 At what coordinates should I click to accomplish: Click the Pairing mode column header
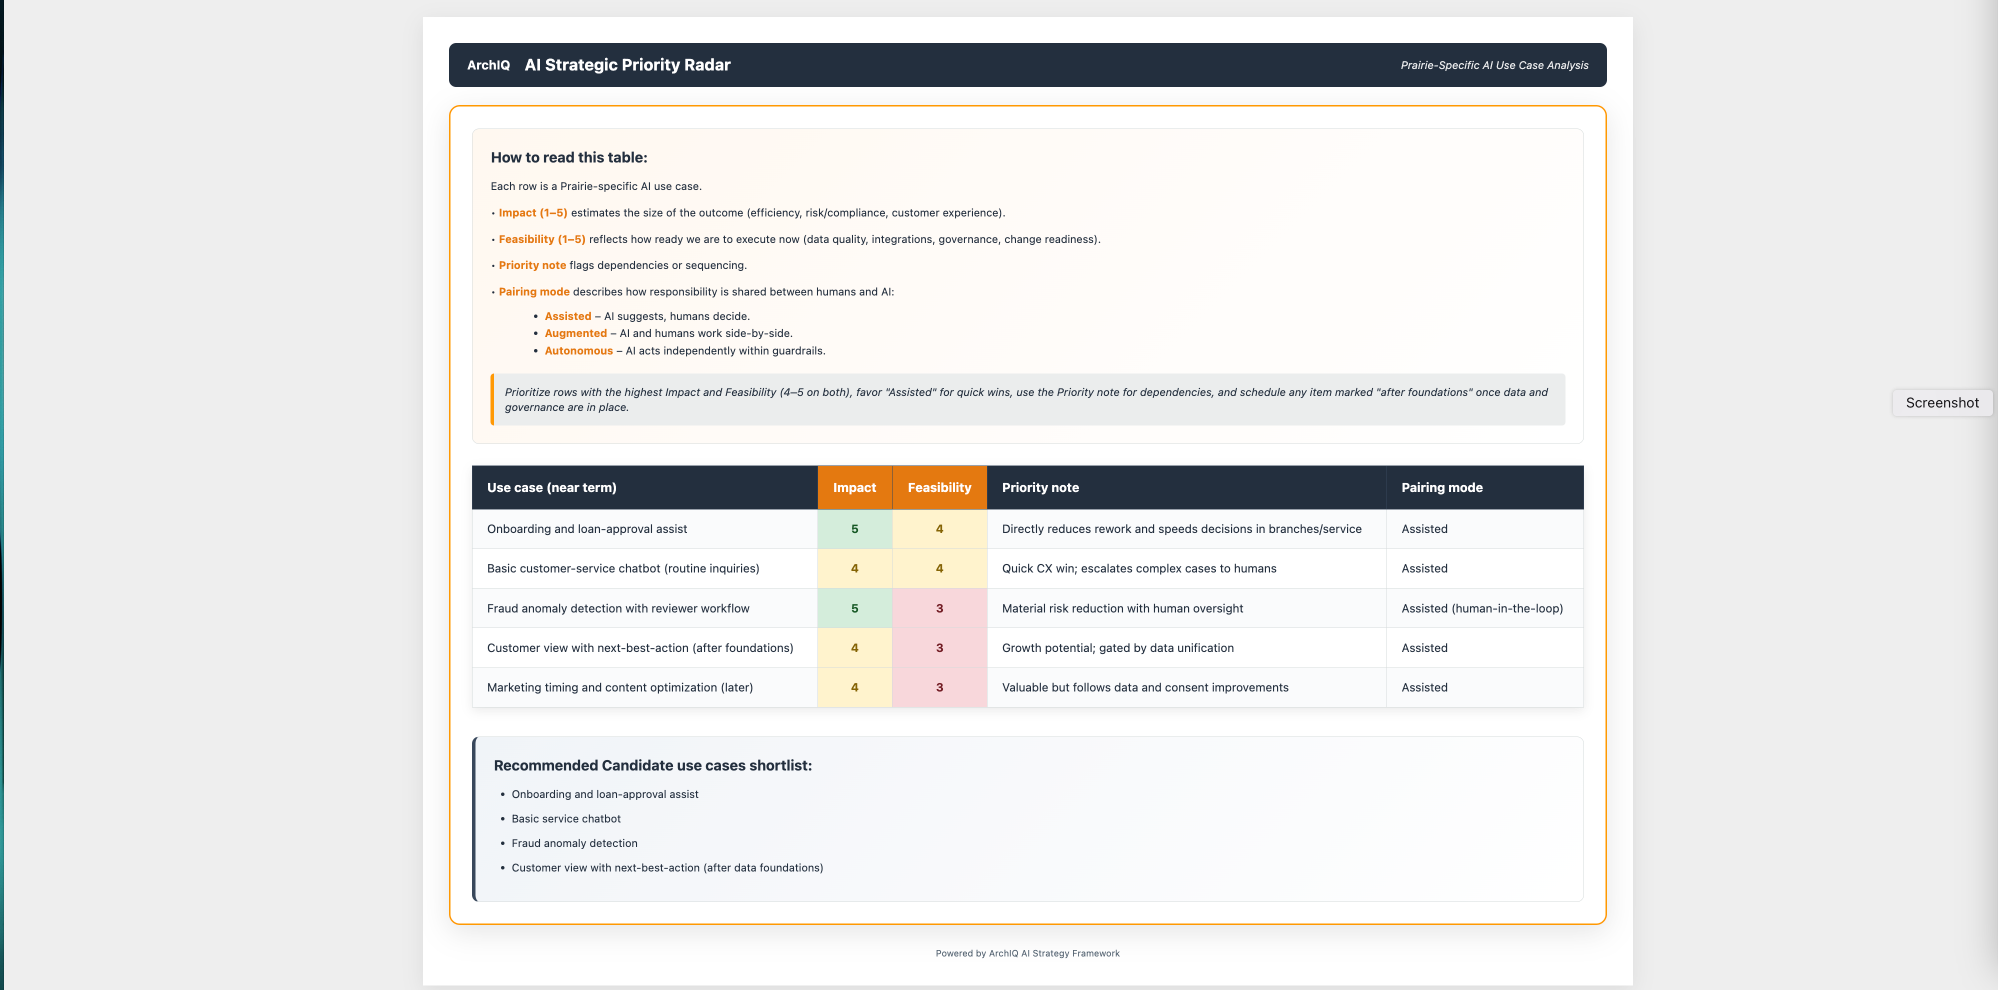tap(1441, 487)
